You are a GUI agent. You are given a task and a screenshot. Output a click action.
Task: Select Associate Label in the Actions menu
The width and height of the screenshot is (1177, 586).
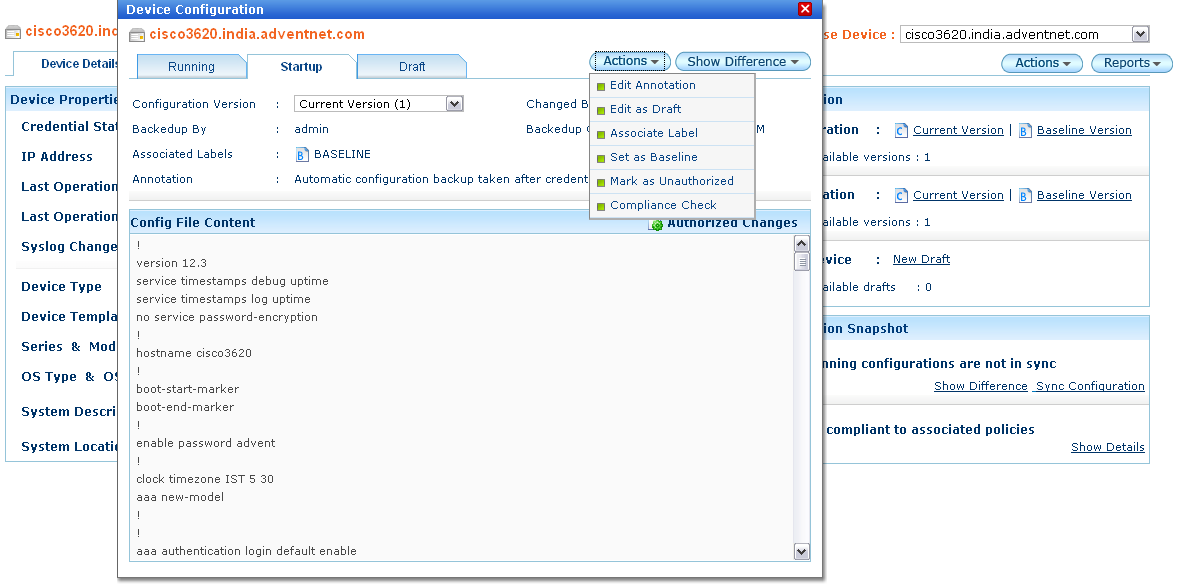[654, 133]
